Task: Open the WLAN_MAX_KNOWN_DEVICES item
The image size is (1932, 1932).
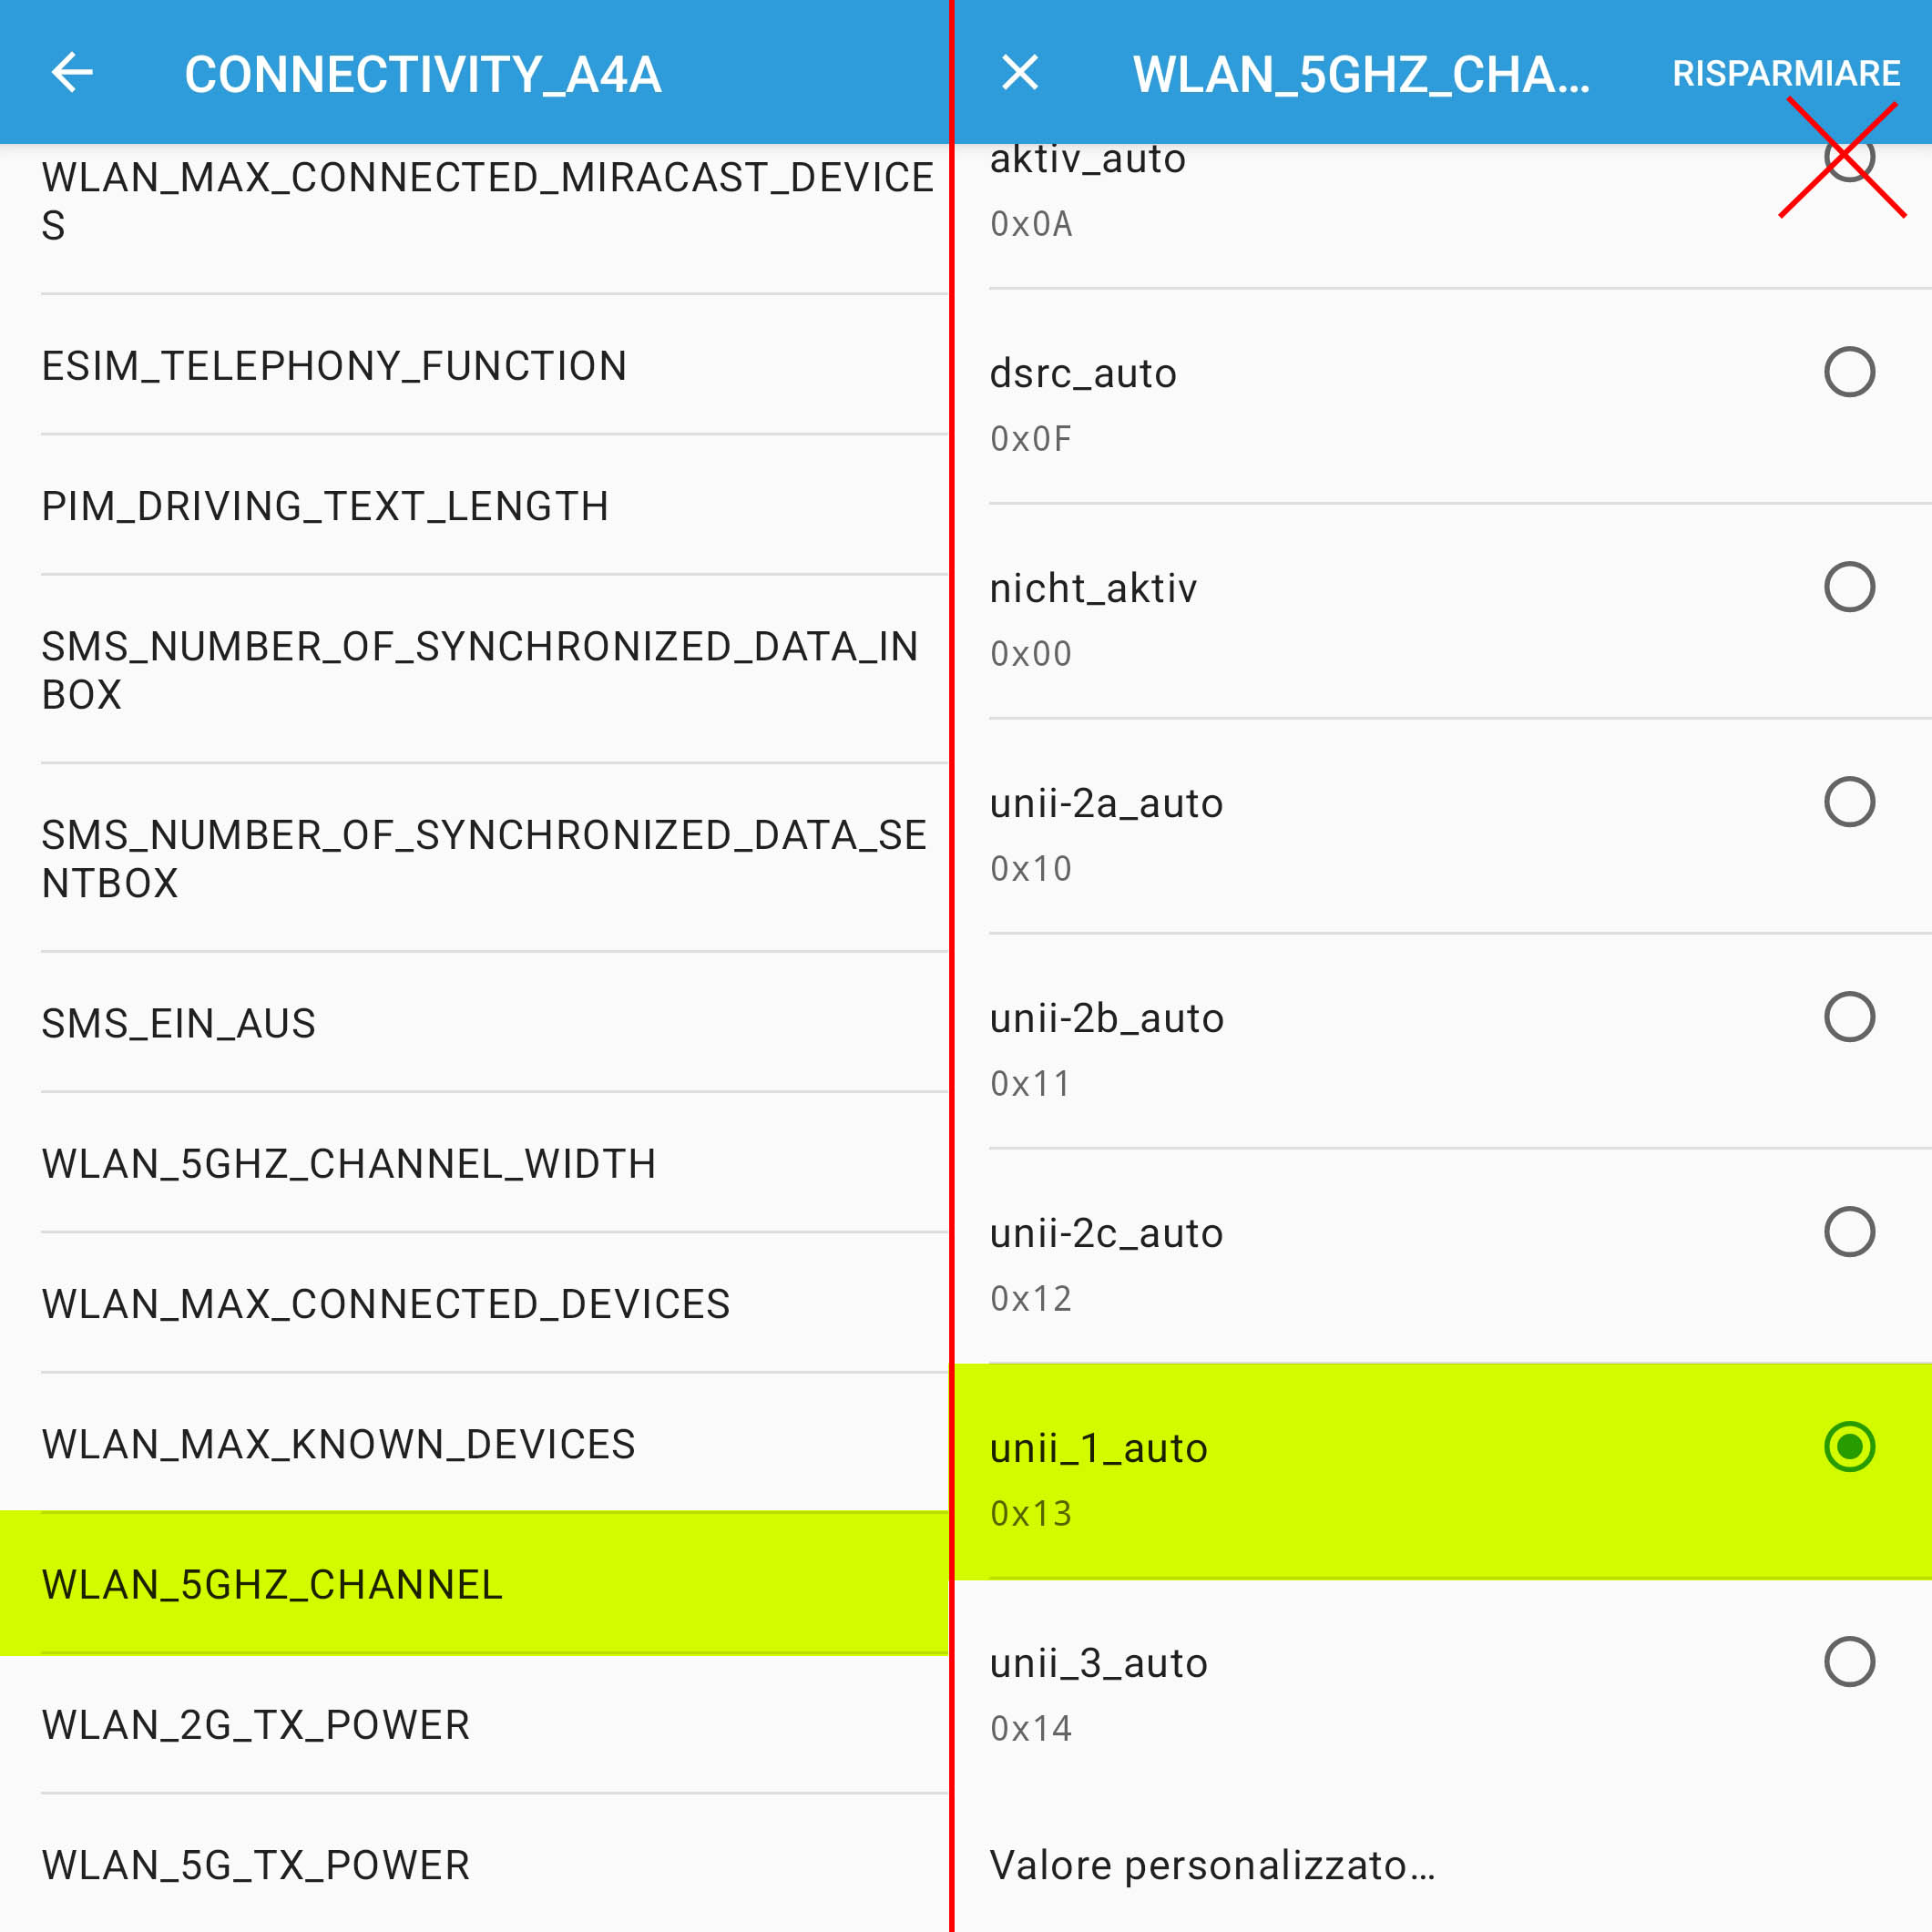Action: [338, 1444]
